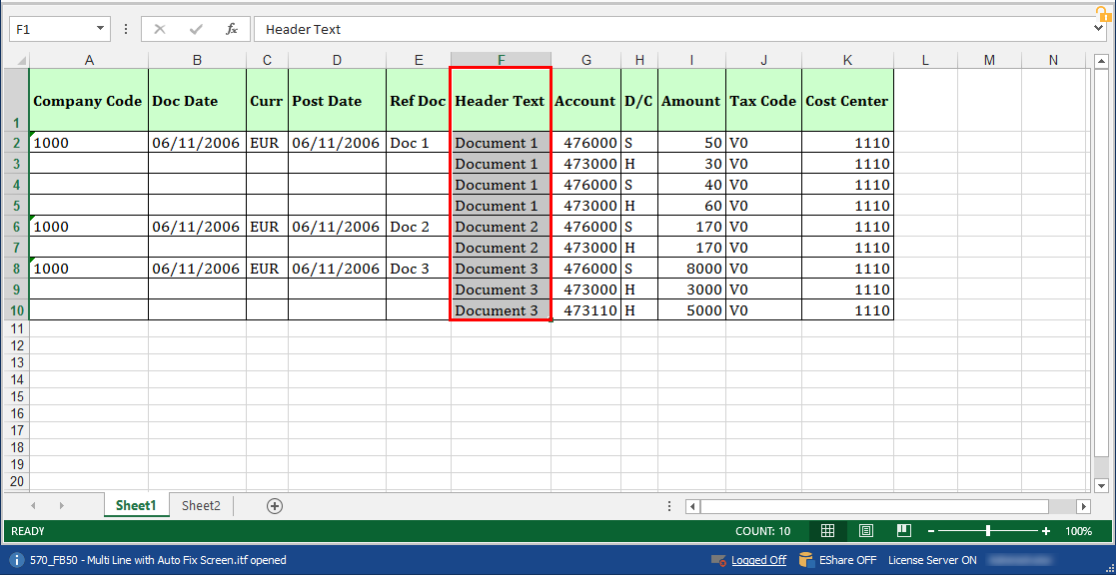Image resolution: width=1116 pixels, height=575 pixels.
Task: Switch to Normal view
Action: [828, 531]
